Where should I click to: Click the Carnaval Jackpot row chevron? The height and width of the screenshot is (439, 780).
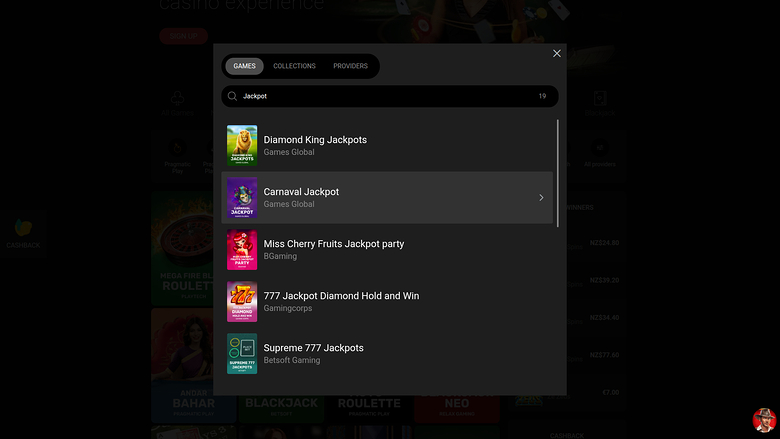[541, 198]
